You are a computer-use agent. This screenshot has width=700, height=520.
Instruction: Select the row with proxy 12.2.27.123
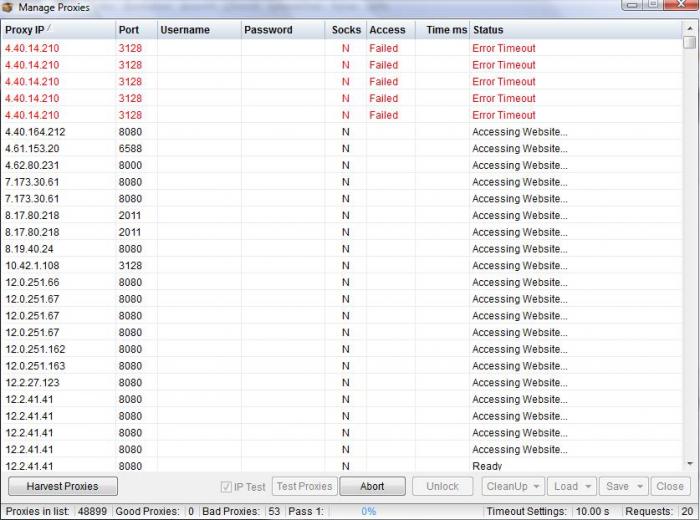pyautogui.click(x=342, y=383)
